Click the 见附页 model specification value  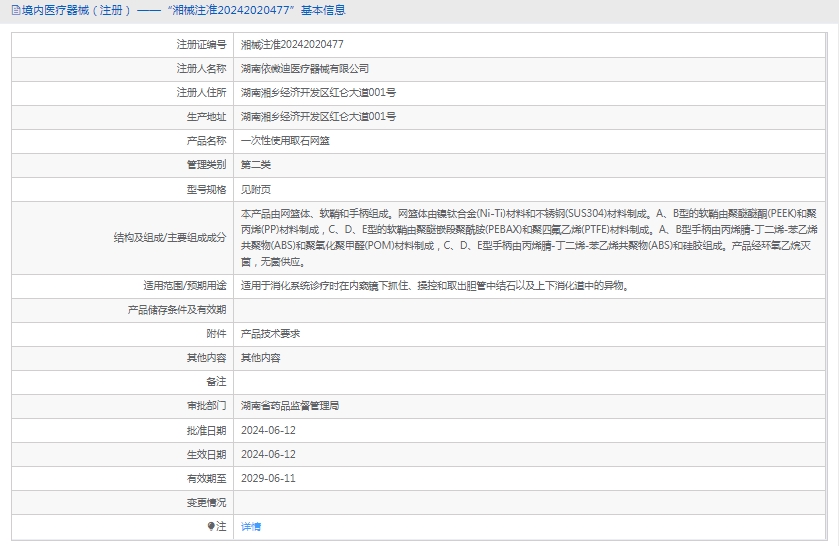click(x=256, y=189)
